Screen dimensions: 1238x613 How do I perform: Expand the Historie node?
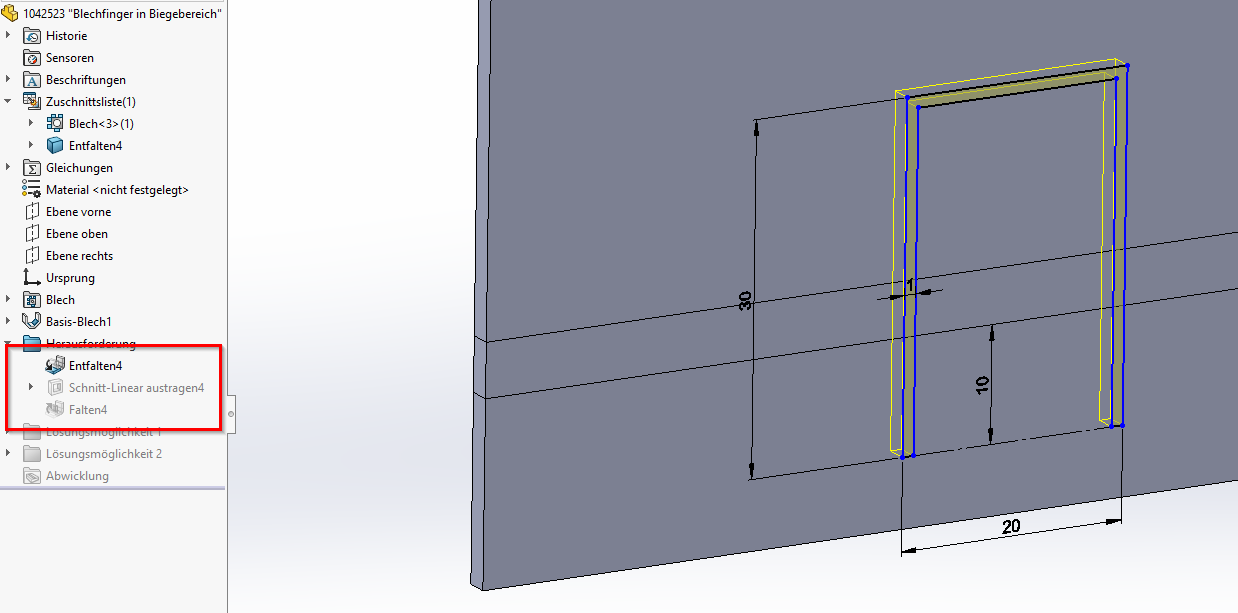8,36
